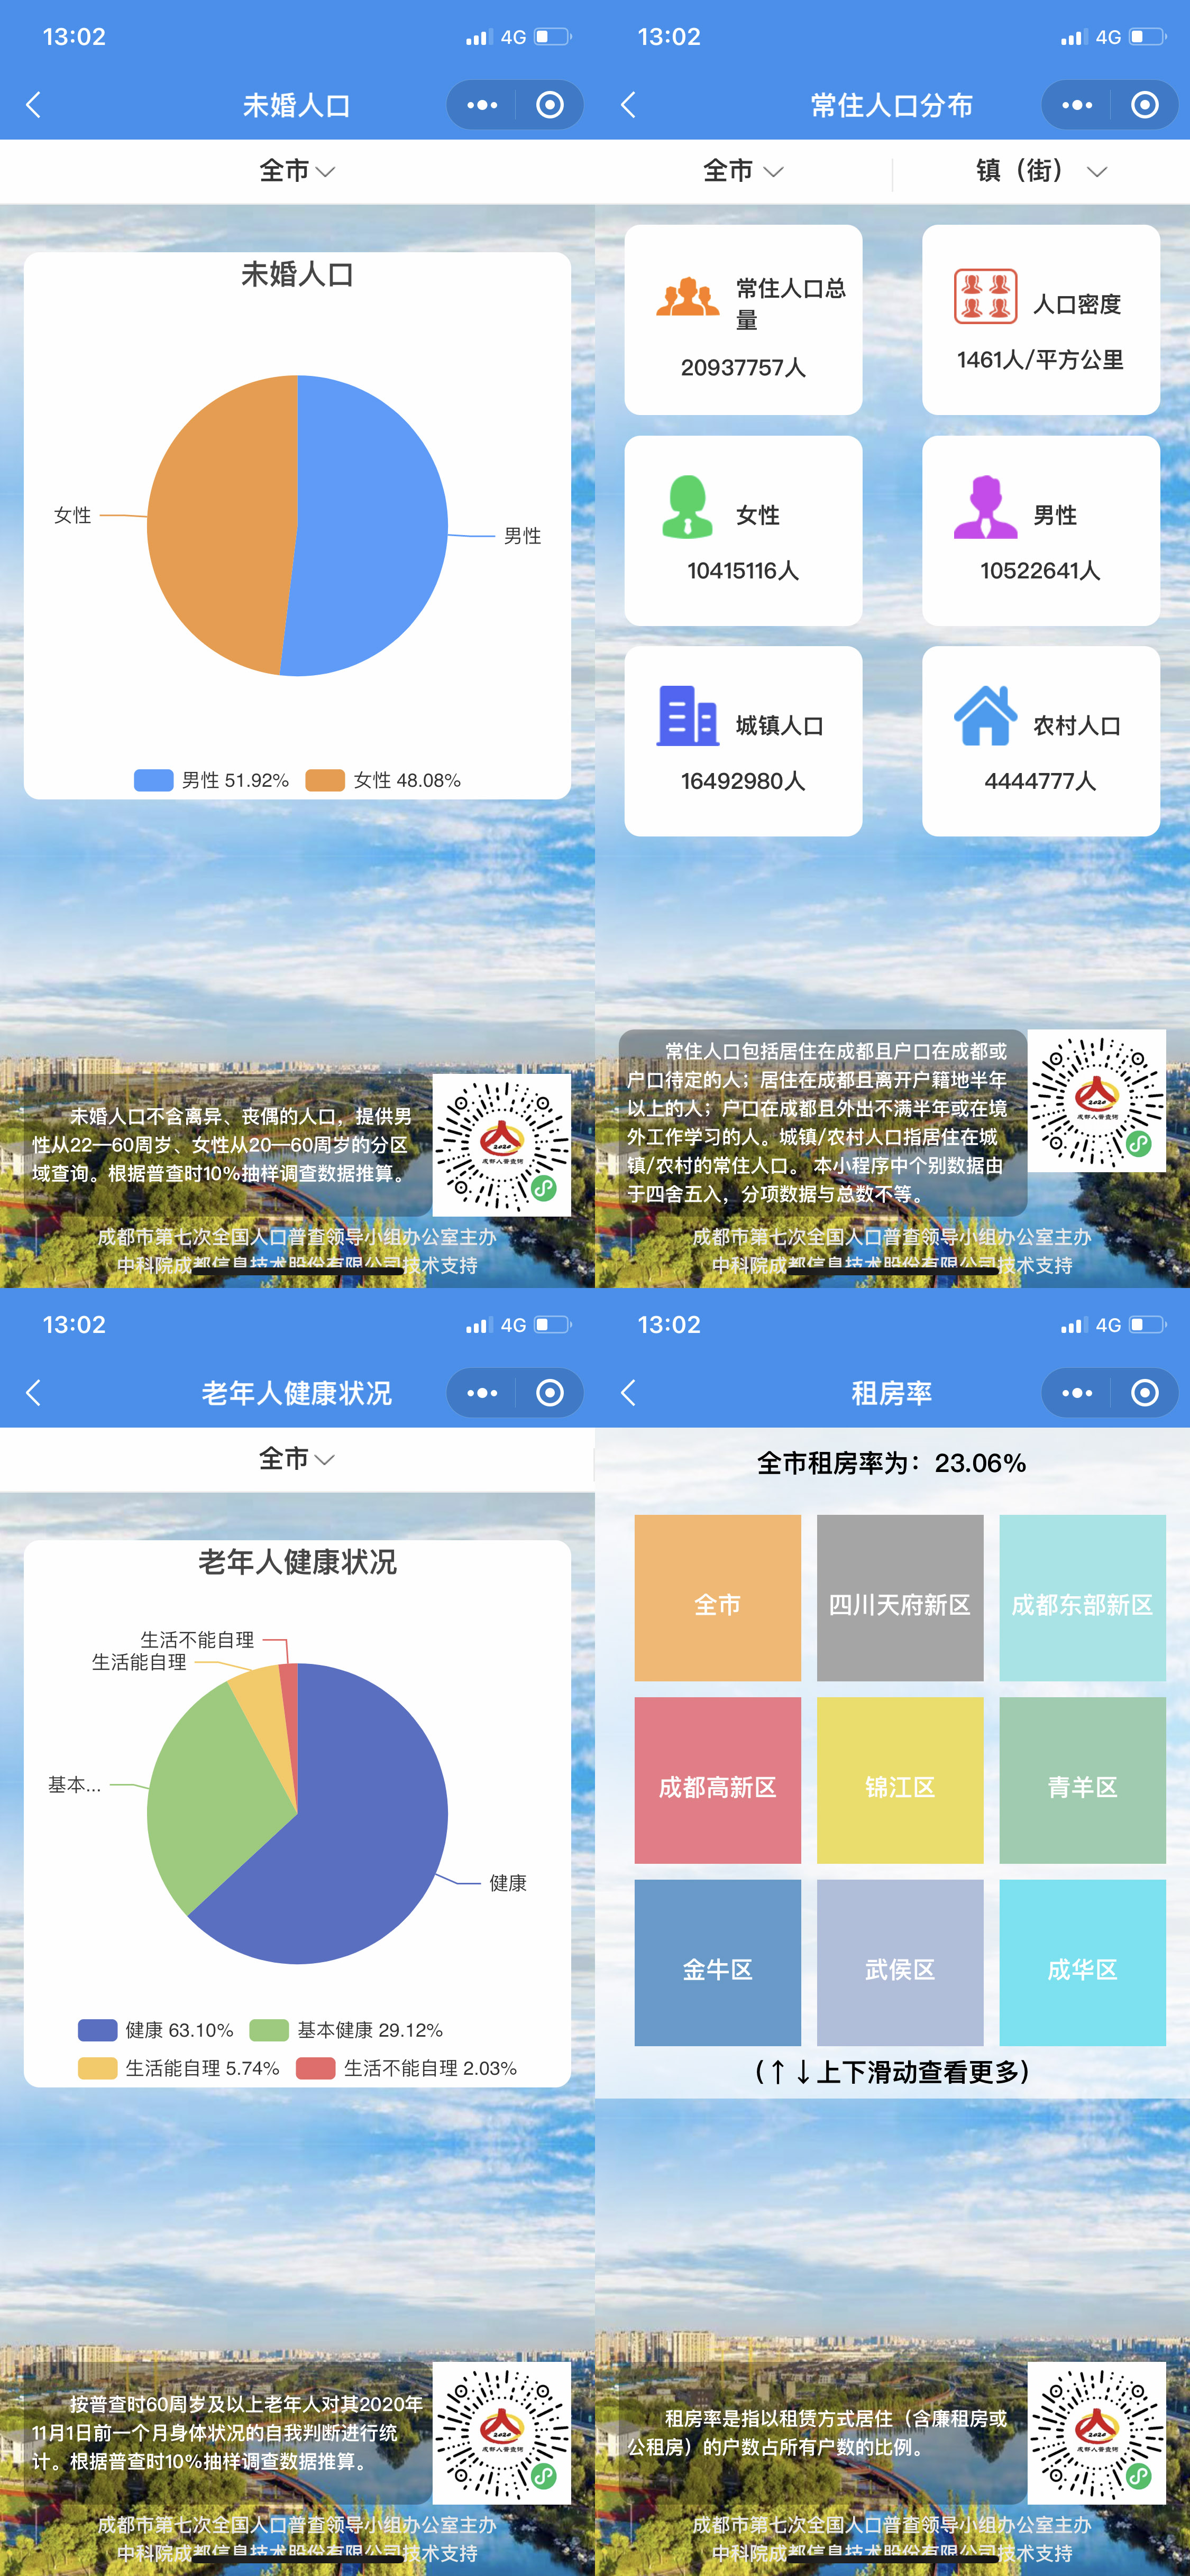
Task: Open the 成都高新区 district in rental rate
Action: pyautogui.click(x=717, y=1786)
